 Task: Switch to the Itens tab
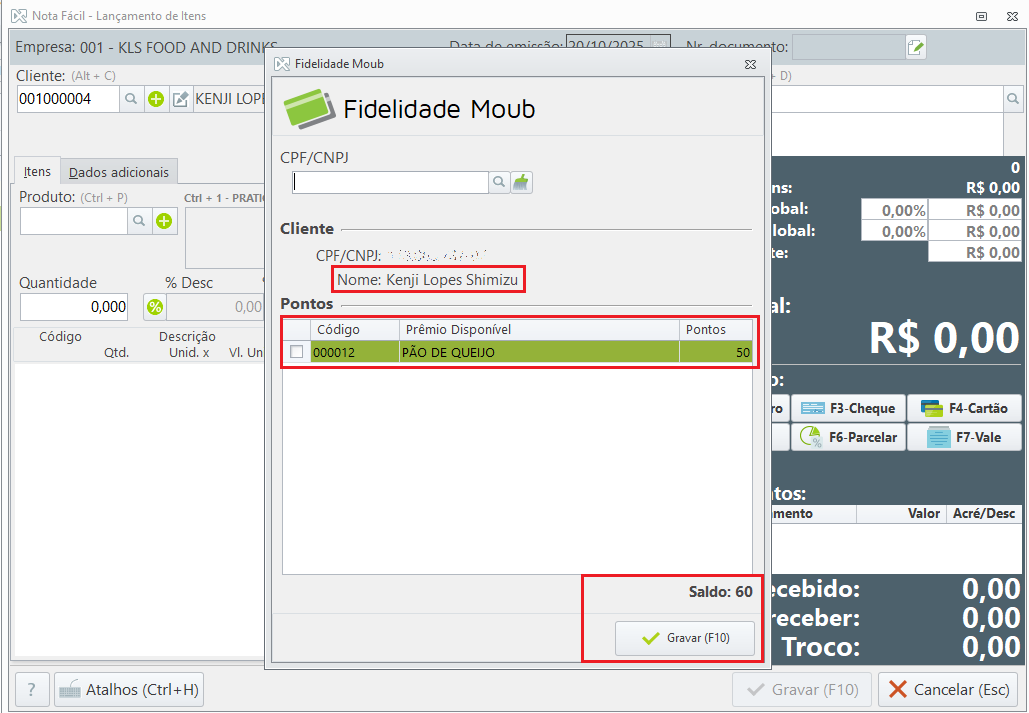[37, 171]
